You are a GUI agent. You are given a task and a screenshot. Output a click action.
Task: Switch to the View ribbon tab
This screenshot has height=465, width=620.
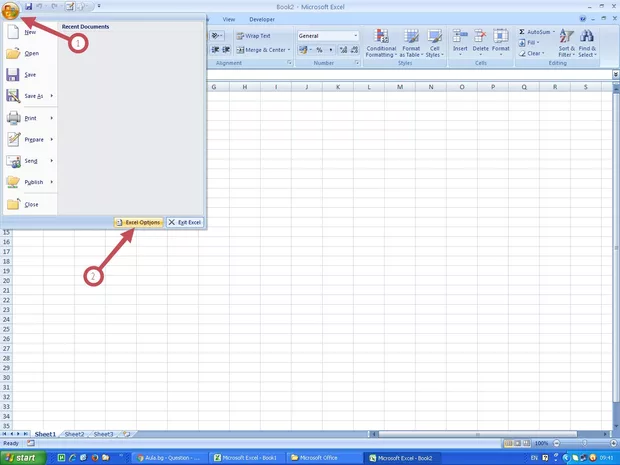point(229,19)
